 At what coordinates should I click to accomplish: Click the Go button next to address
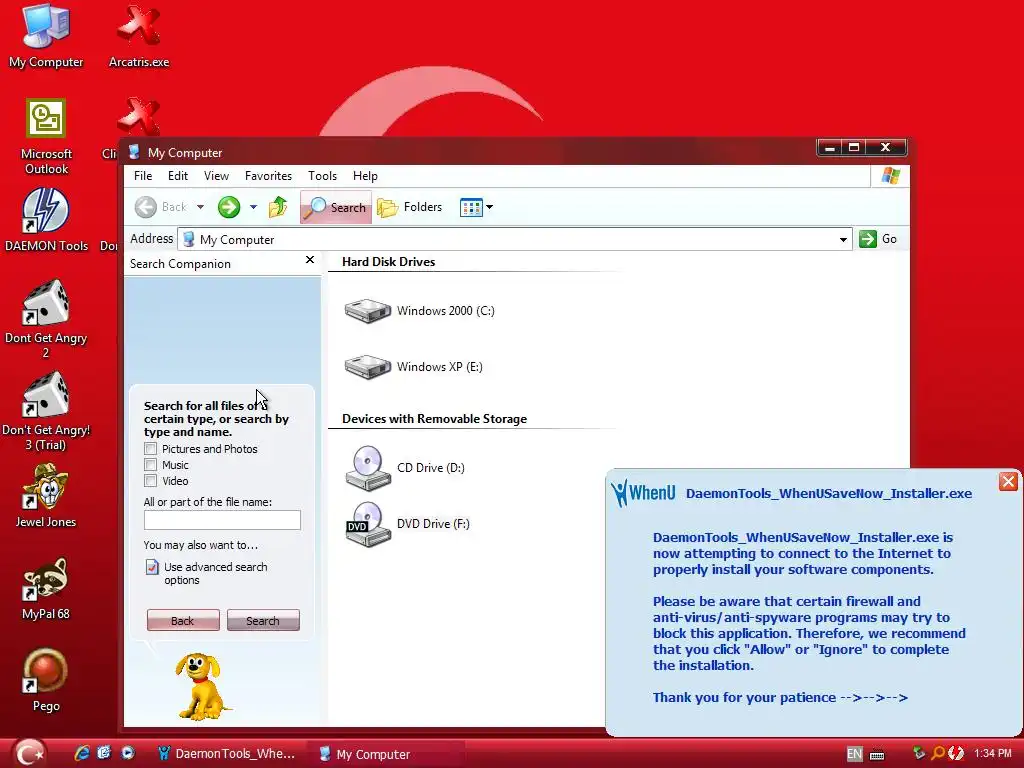[x=878, y=239]
